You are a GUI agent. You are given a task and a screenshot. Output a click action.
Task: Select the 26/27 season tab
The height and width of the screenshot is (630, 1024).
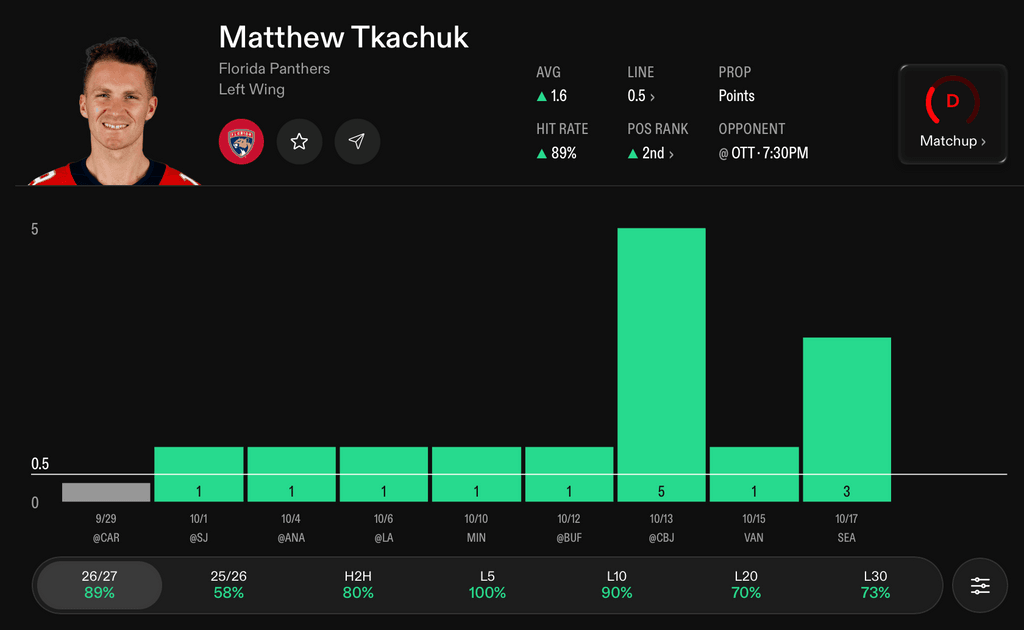(x=99, y=585)
